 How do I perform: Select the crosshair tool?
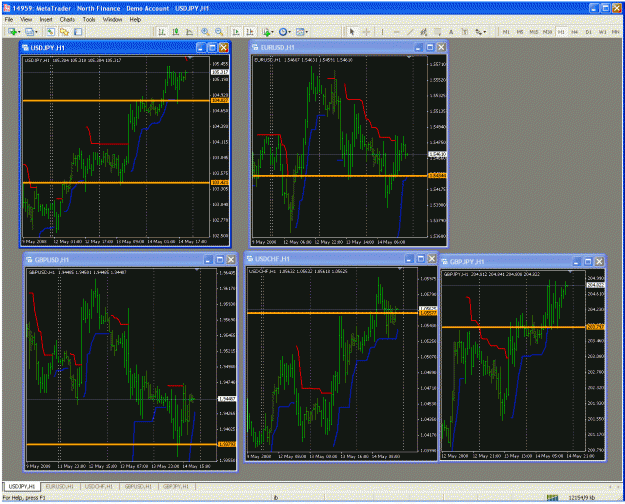[366, 32]
